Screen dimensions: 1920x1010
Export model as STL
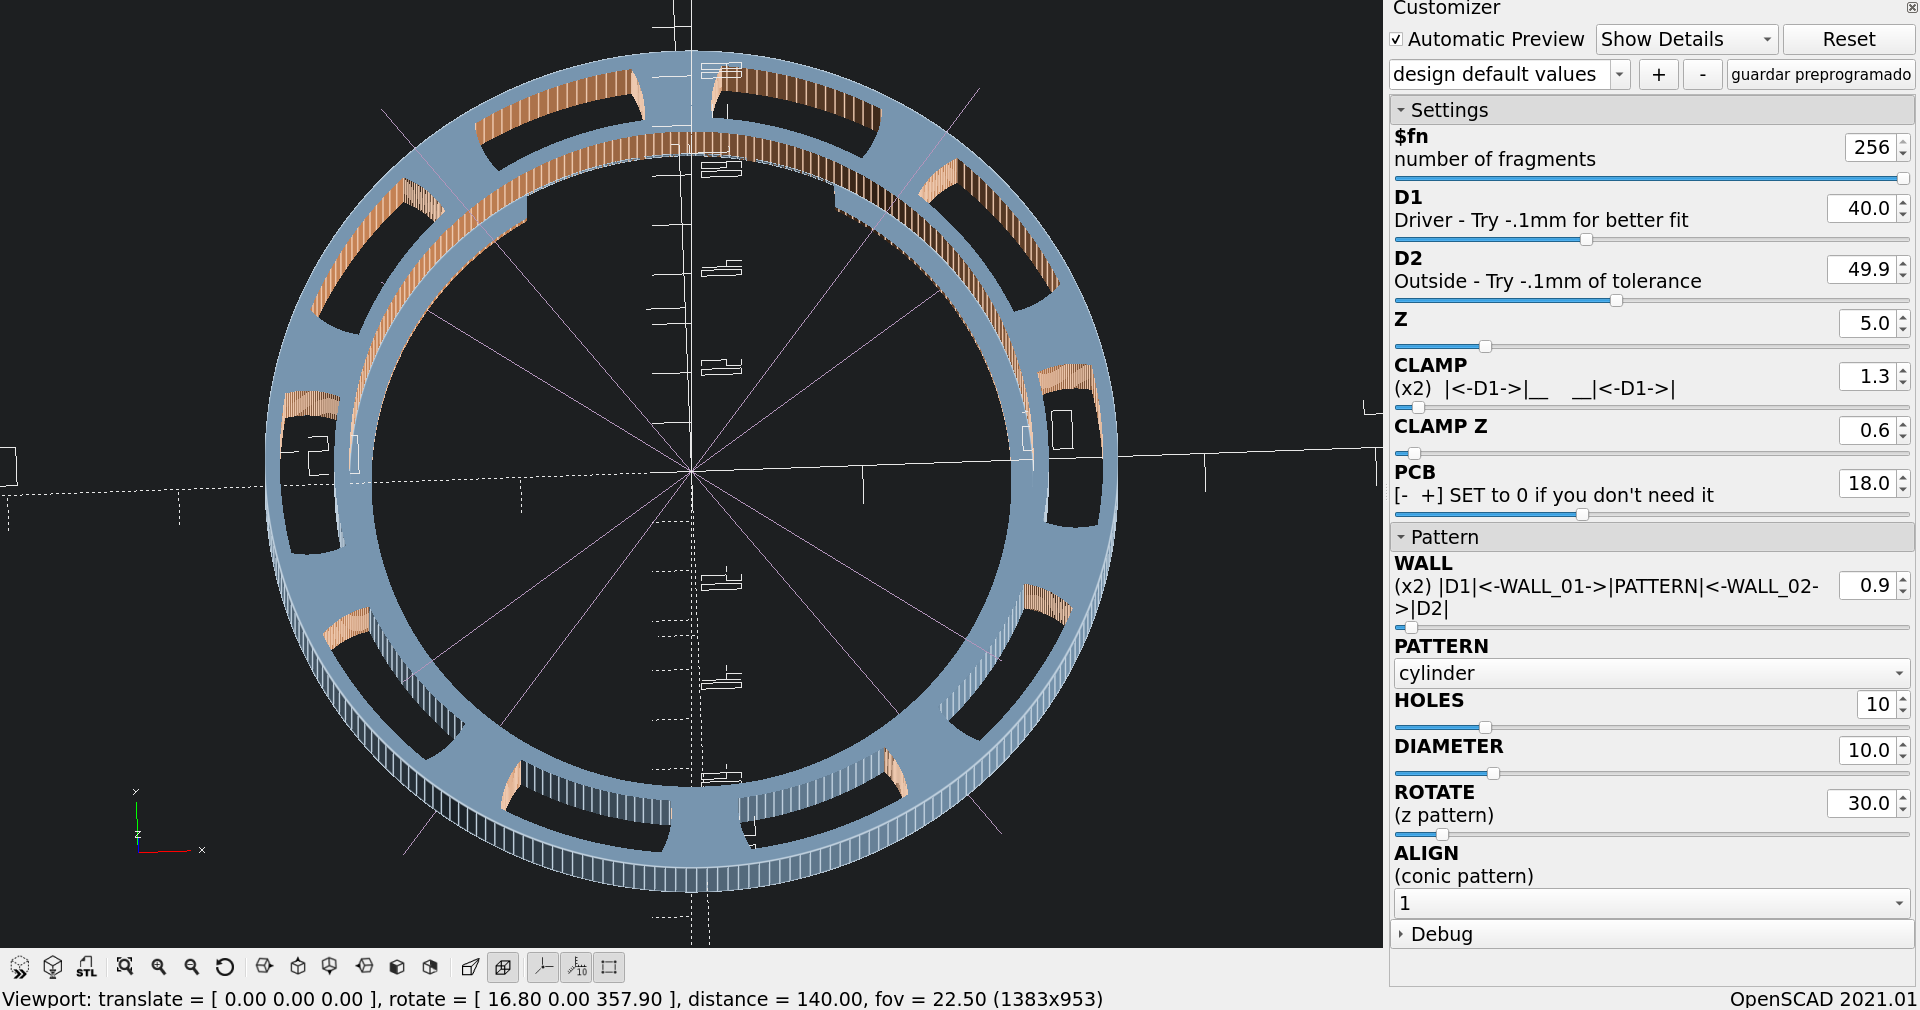pos(86,967)
